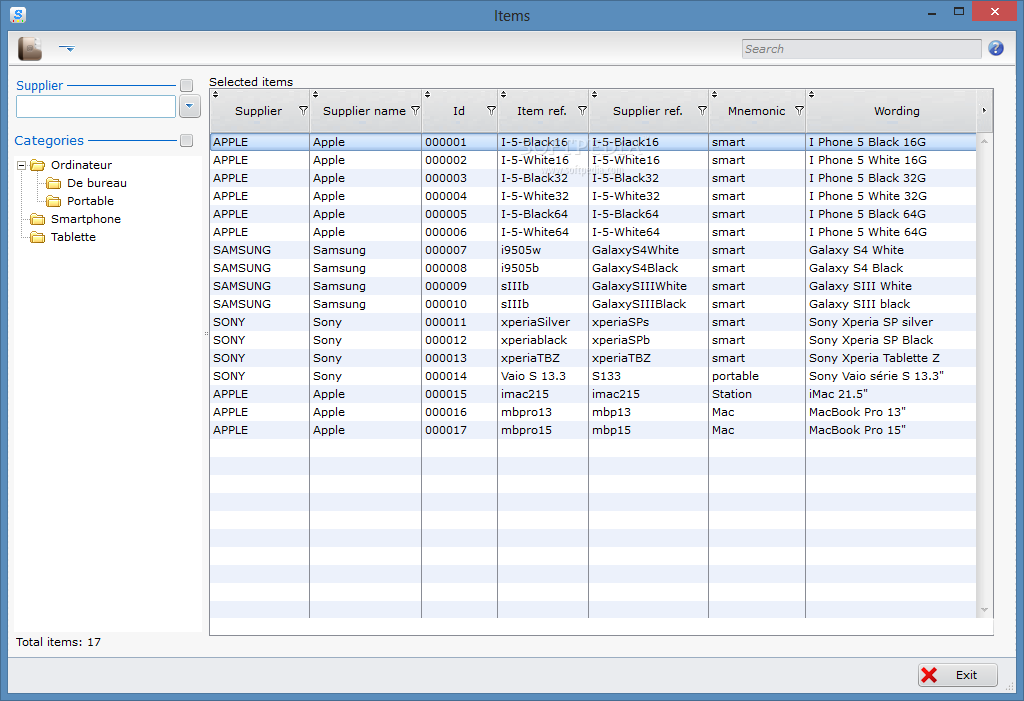Click the brown book icon in the toolbar
The image size is (1024, 701).
point(30,49)
